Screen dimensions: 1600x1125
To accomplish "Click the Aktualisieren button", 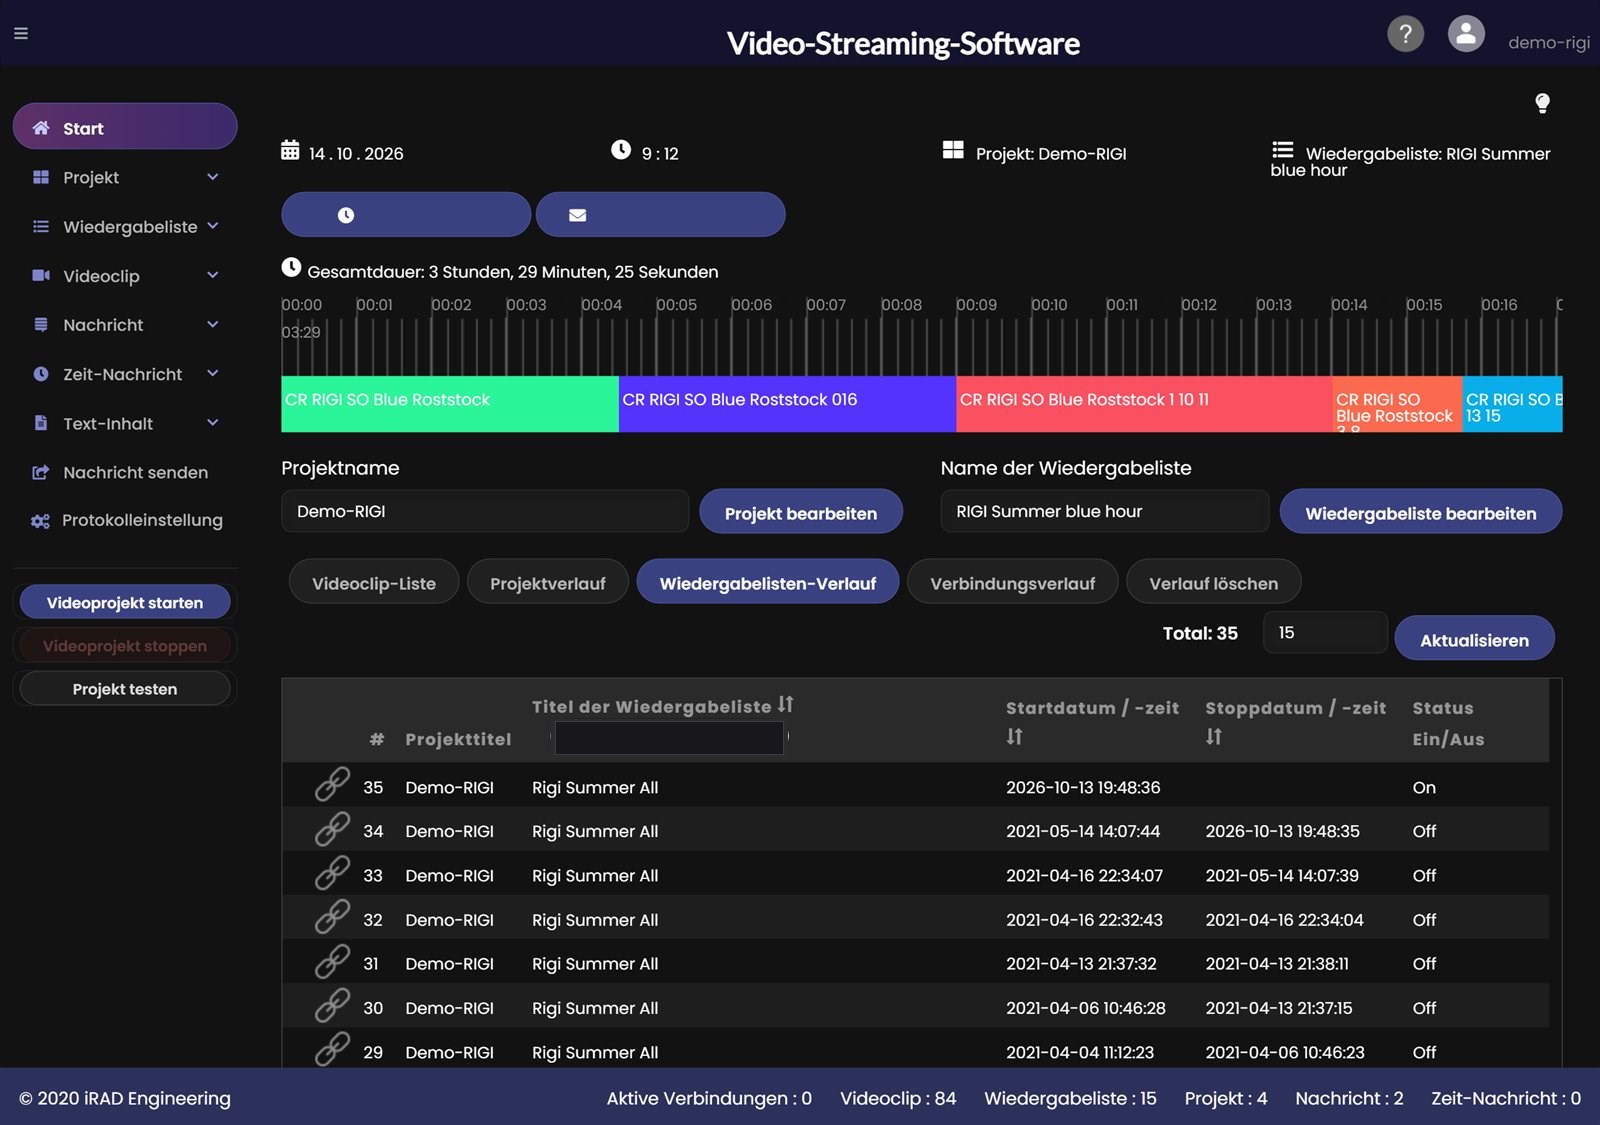I will pos(1475,640).
